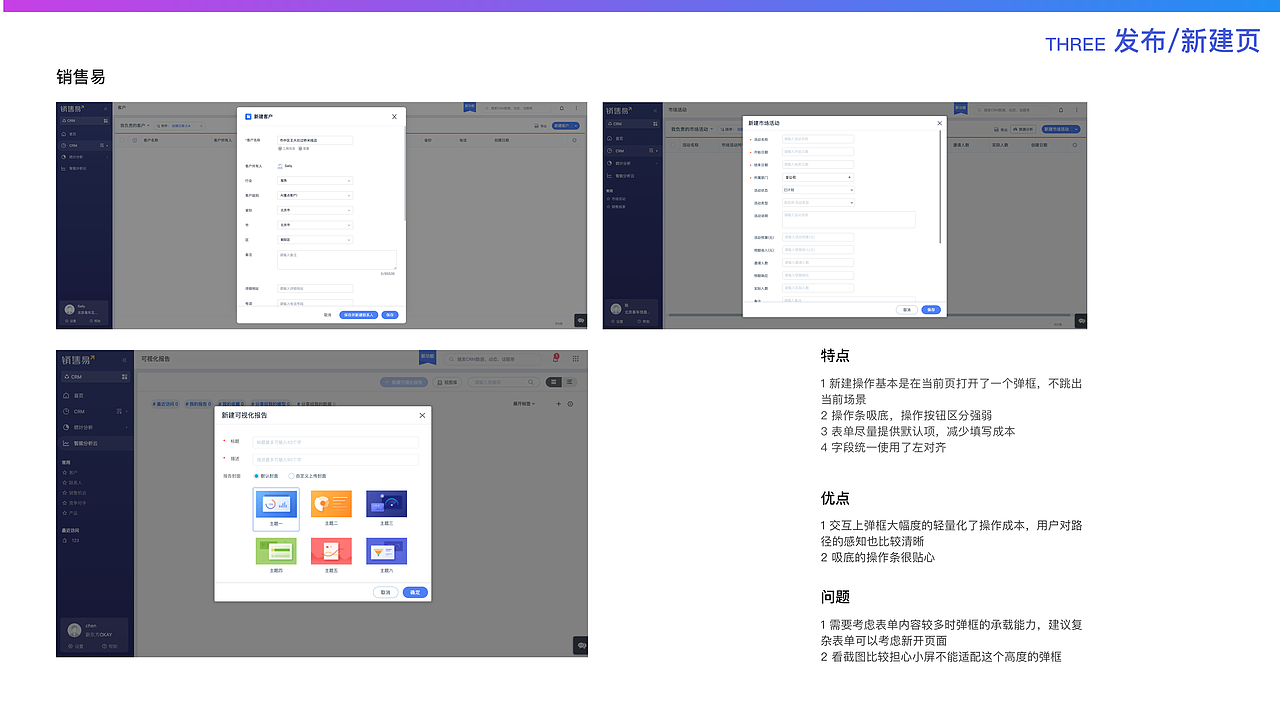The height and width of the screenshot is (720, 1280).
Task: Open 智能分析云 in 可视化报告 sidebar
Action: coord(95,442)
